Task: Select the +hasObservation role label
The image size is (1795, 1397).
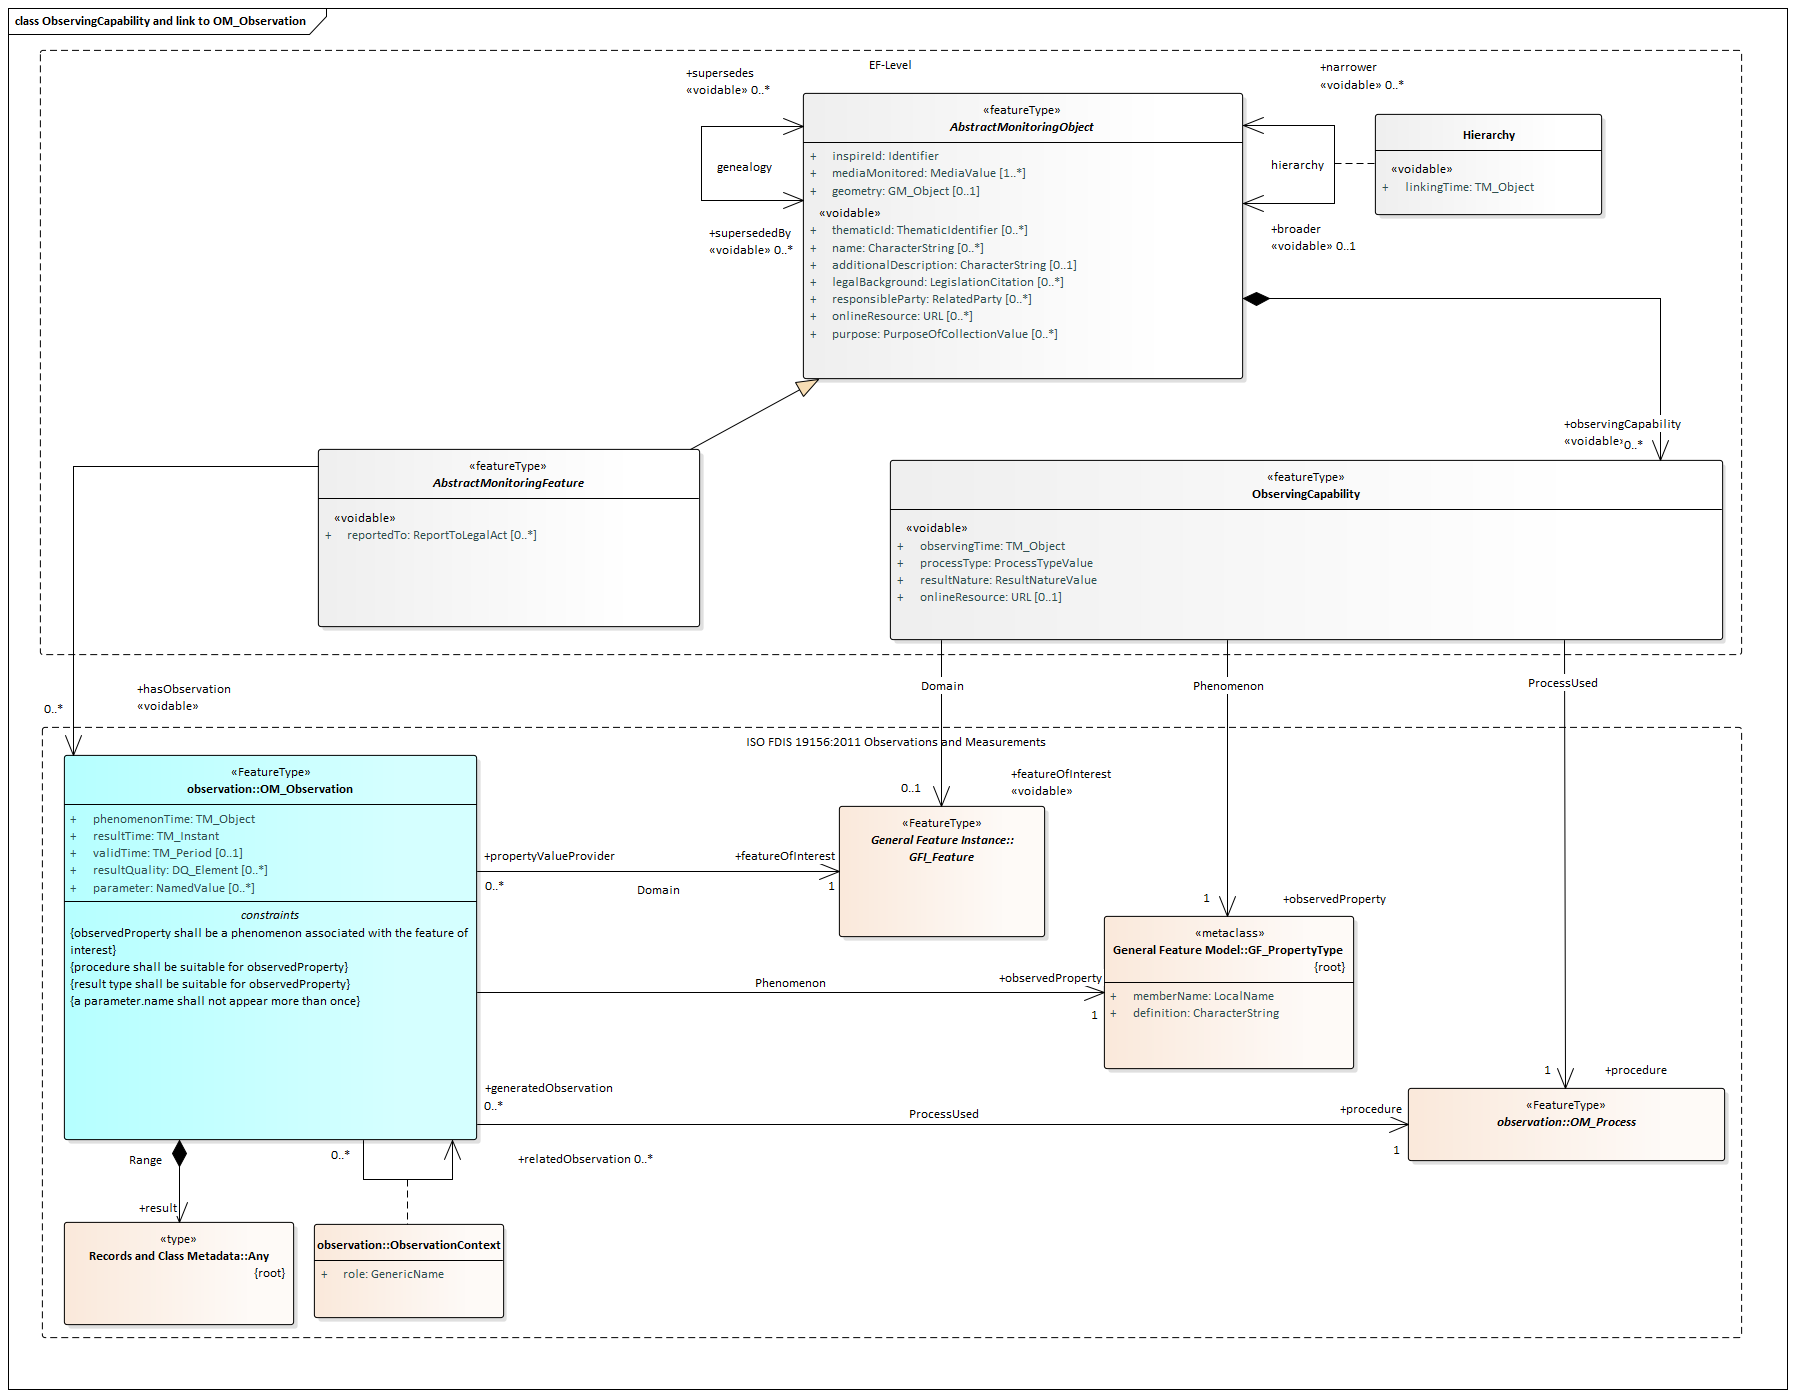Action: pyautogui.click(x=184, y=689)
